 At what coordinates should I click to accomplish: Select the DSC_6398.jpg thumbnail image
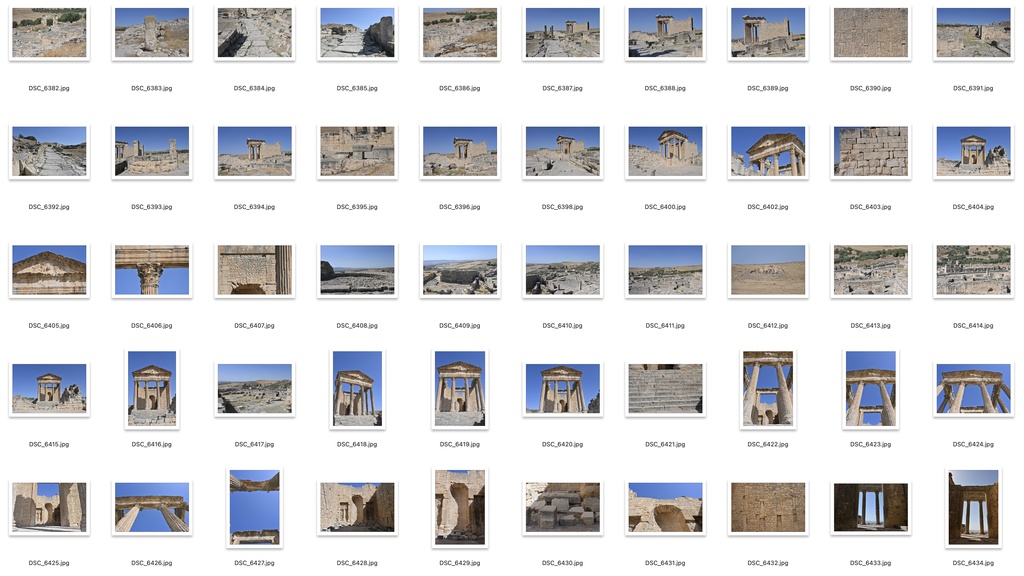[562, 152]
